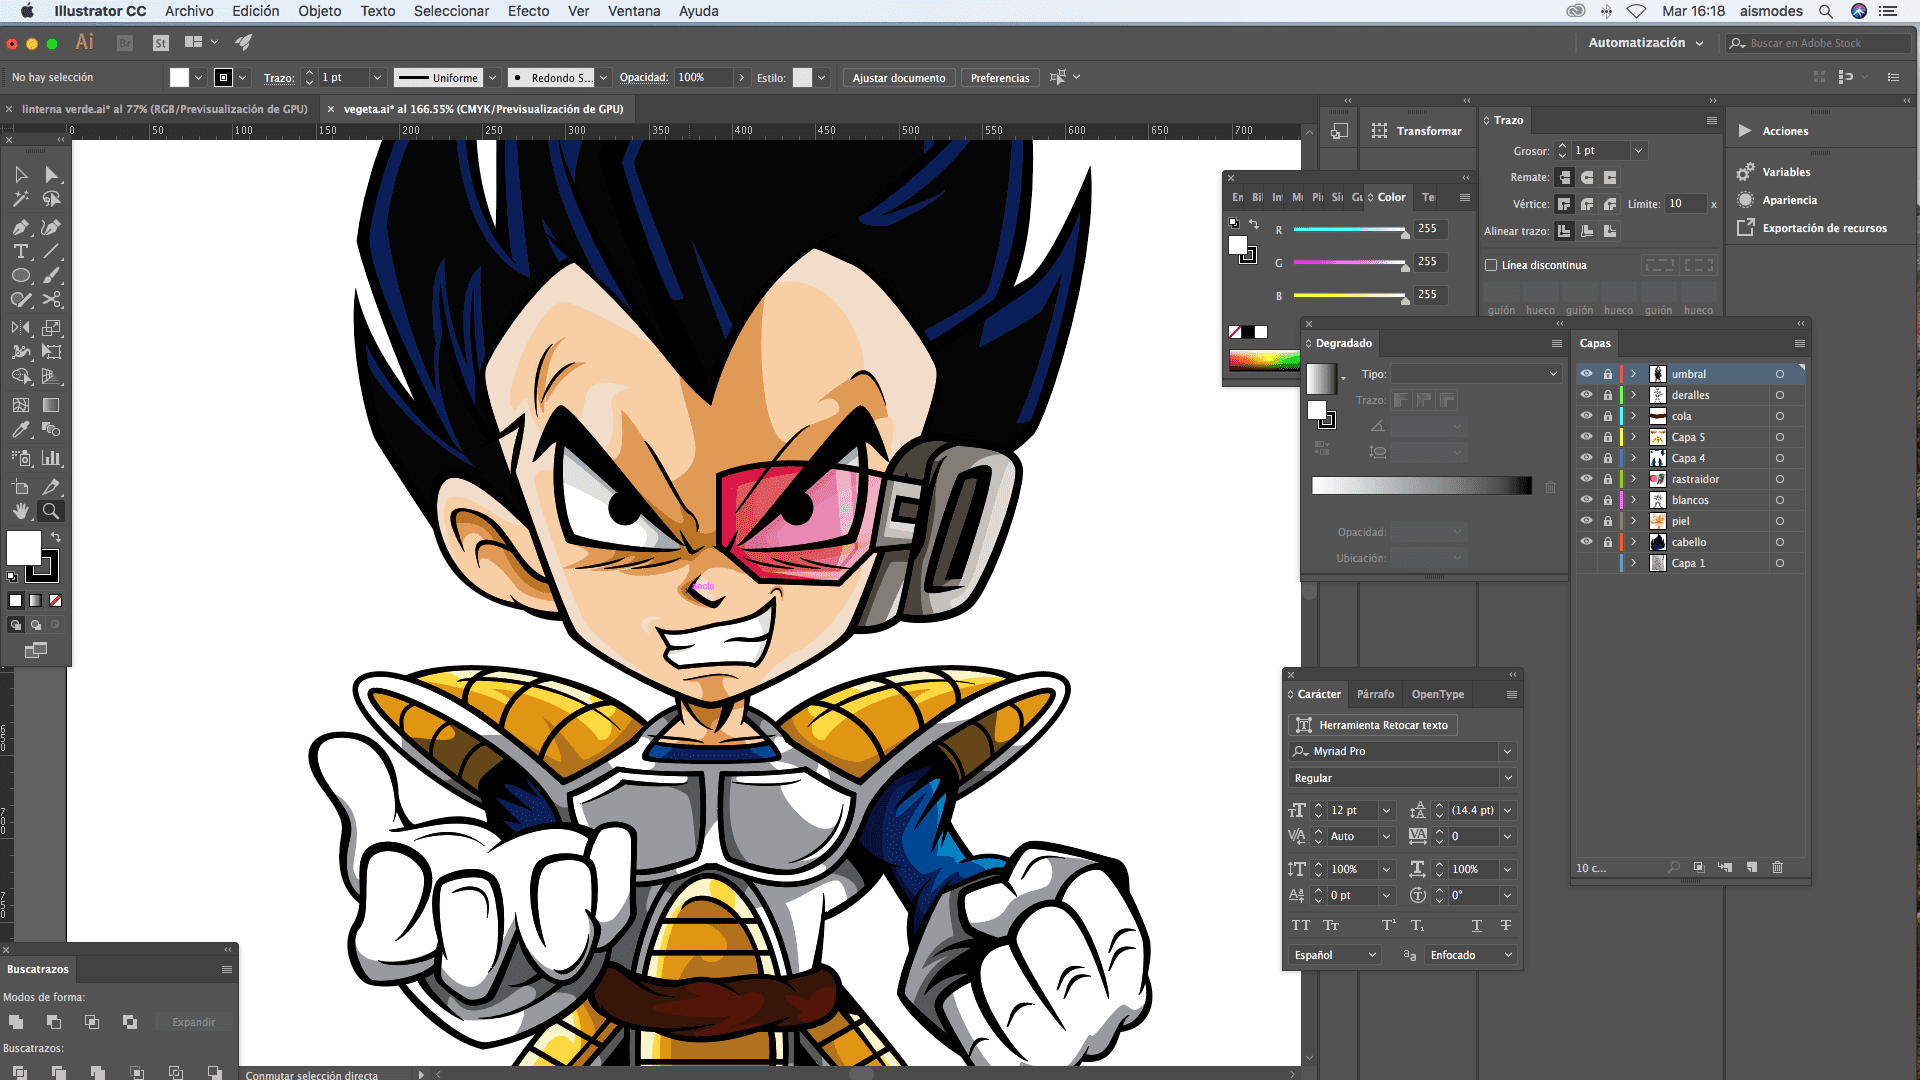The image size is (1920, 1080).
Task: Click Ajustar documento button in toolbar
Action: pyautogui.click(x=898, y=76)
